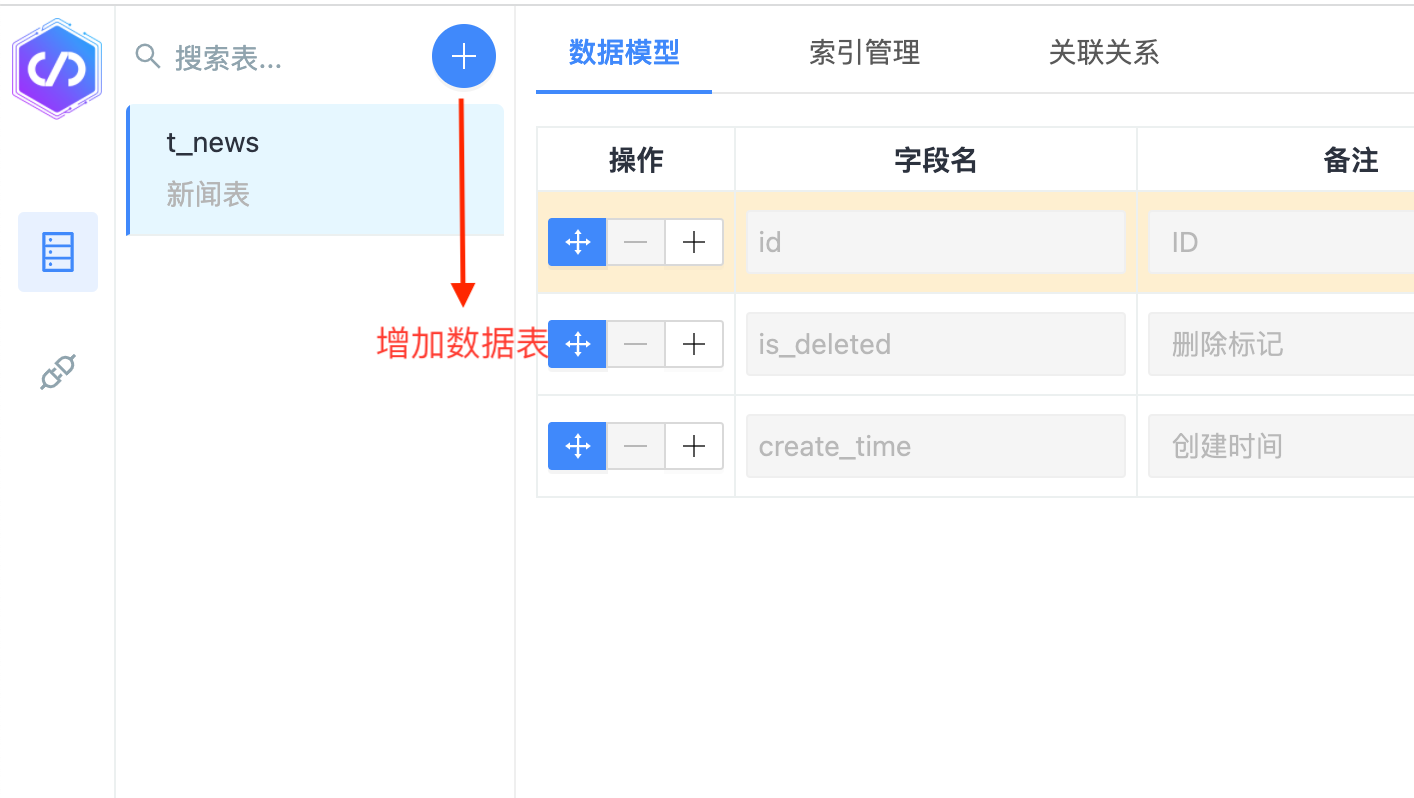
Task: Click the move handle for id row
Action: 577,242
